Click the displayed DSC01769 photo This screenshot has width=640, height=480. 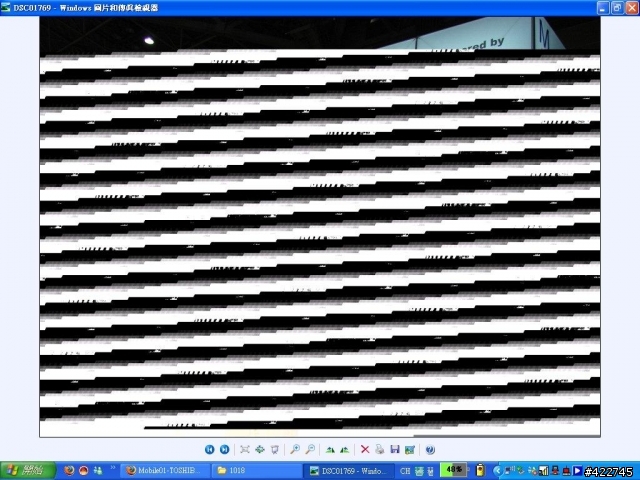point(320,227)
